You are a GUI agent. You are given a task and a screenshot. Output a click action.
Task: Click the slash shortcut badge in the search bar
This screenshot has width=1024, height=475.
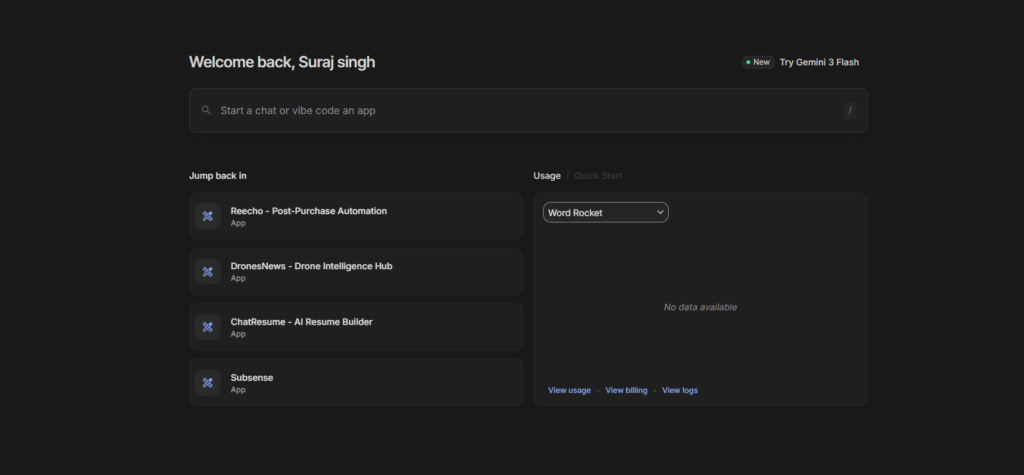[x=850, y=110]
